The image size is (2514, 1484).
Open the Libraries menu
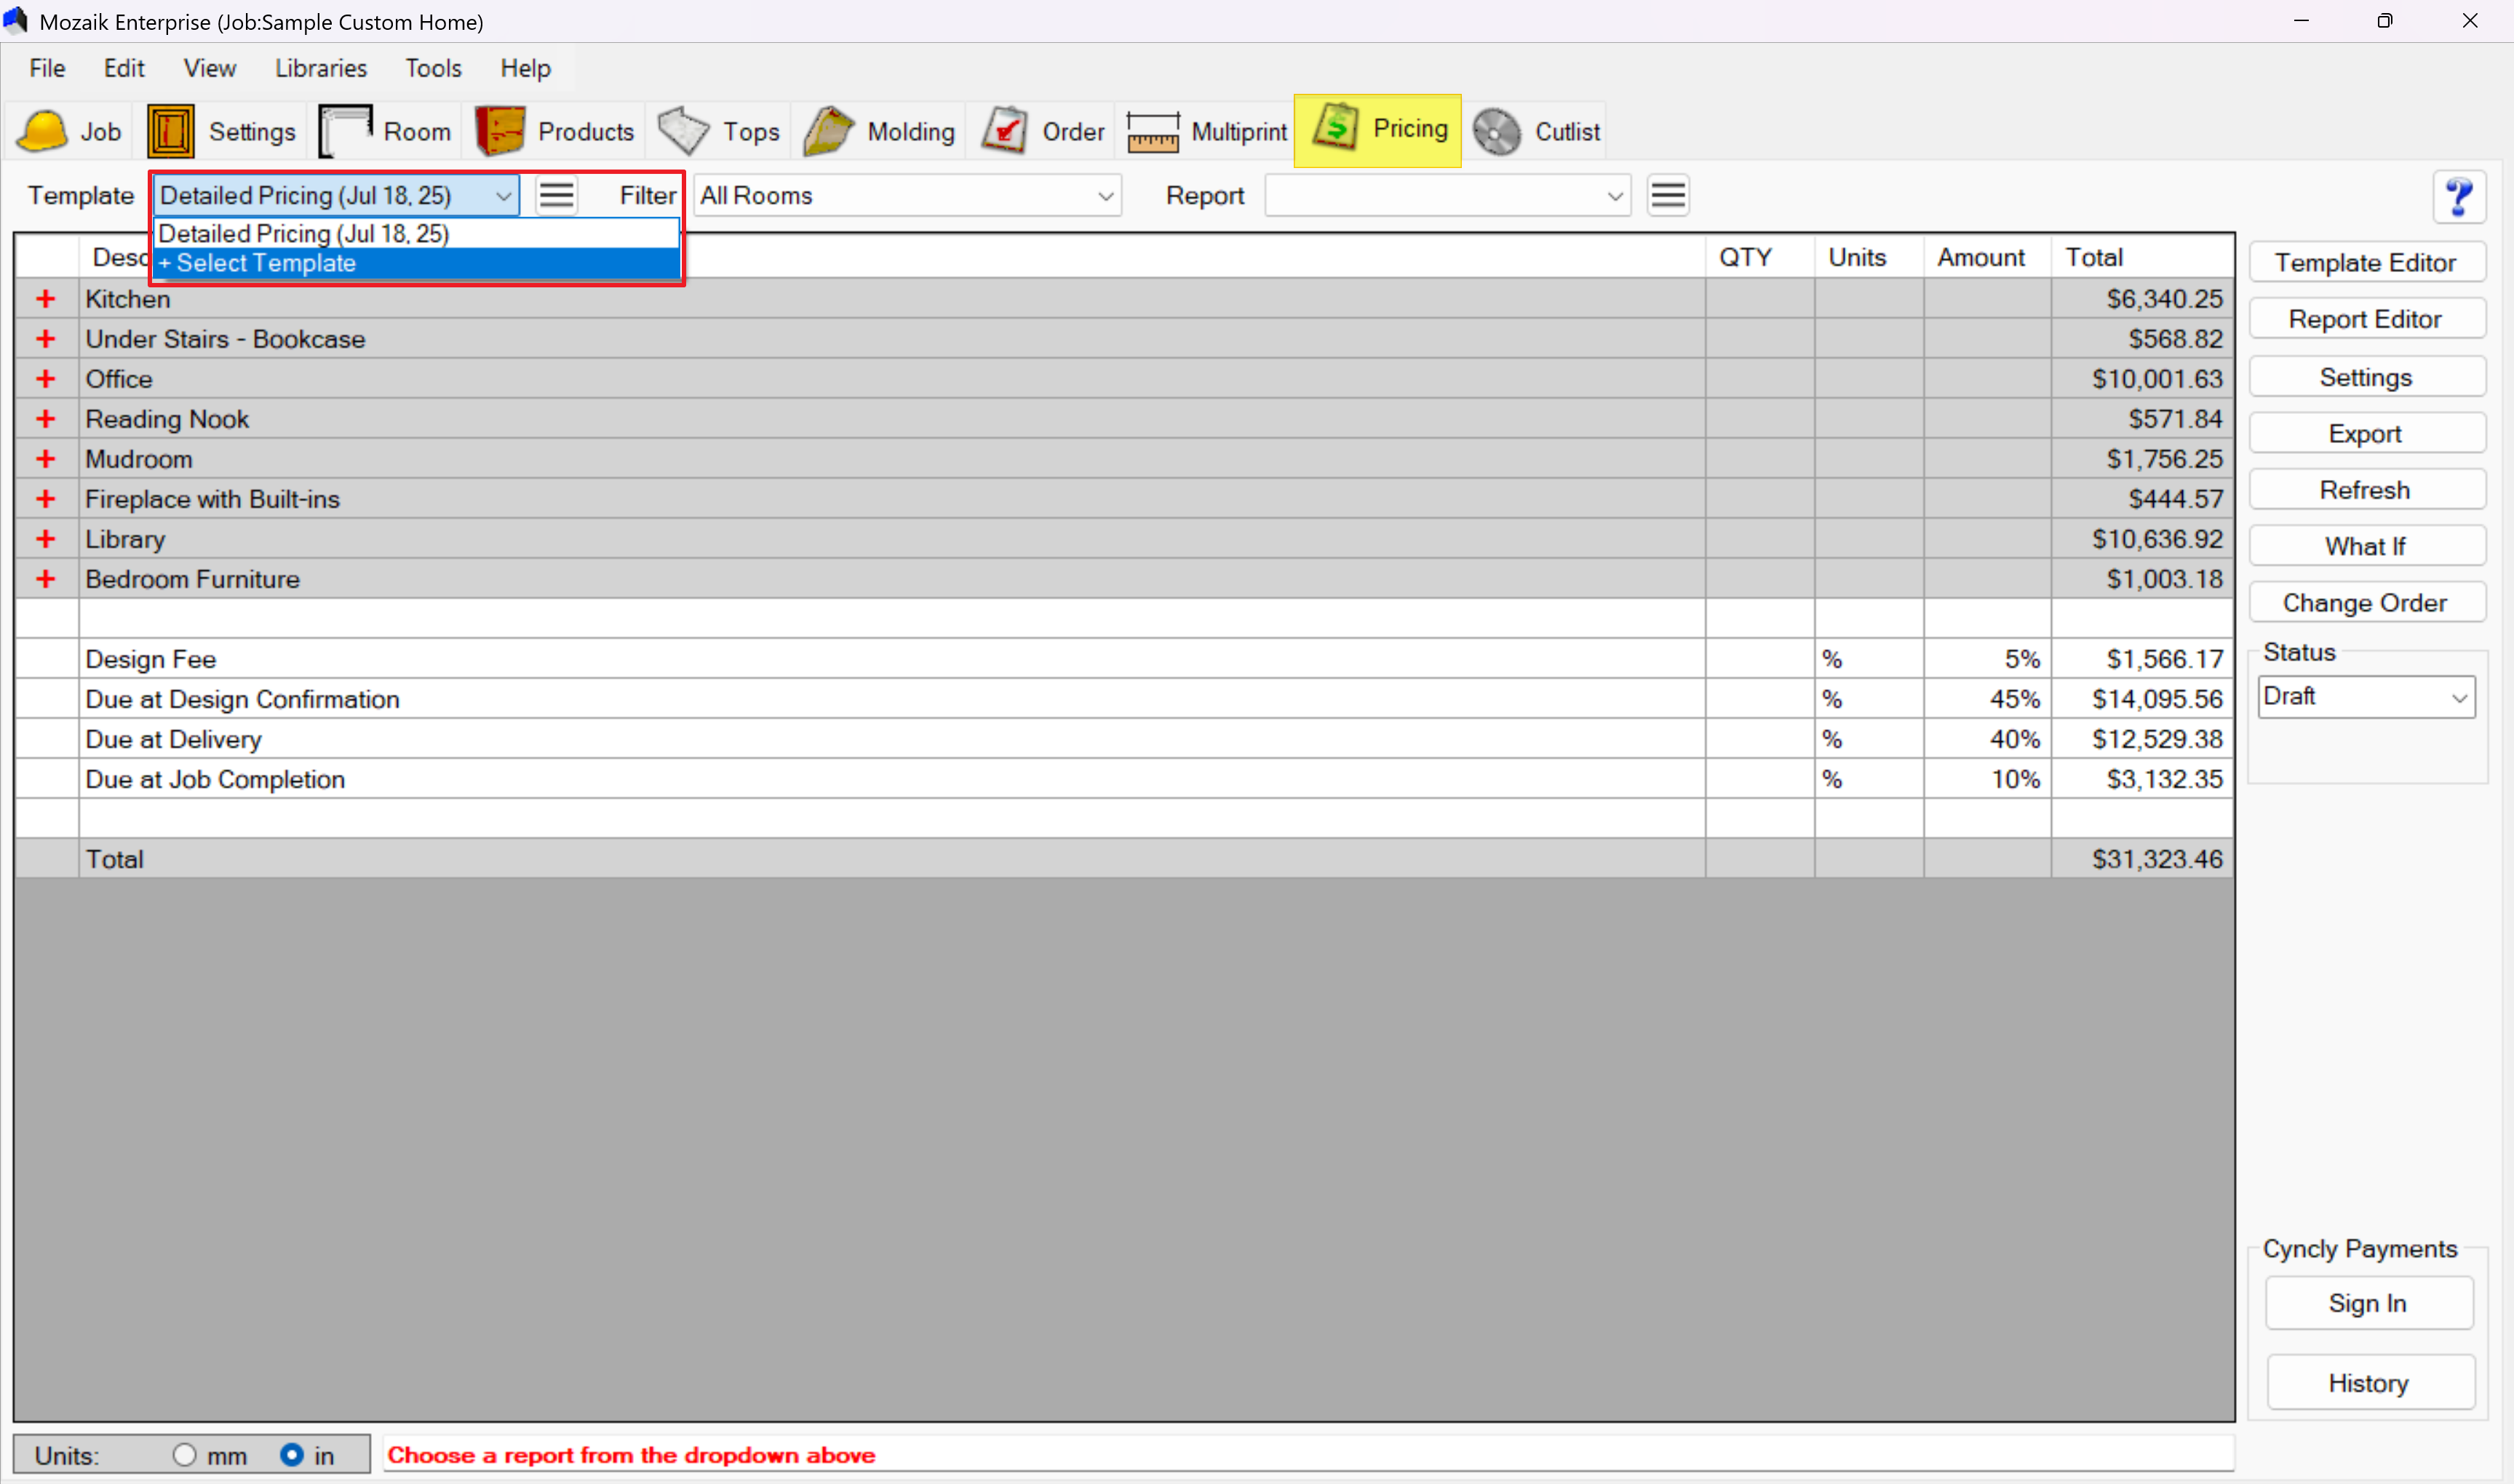pyautogui.click(x=320, y=68)
